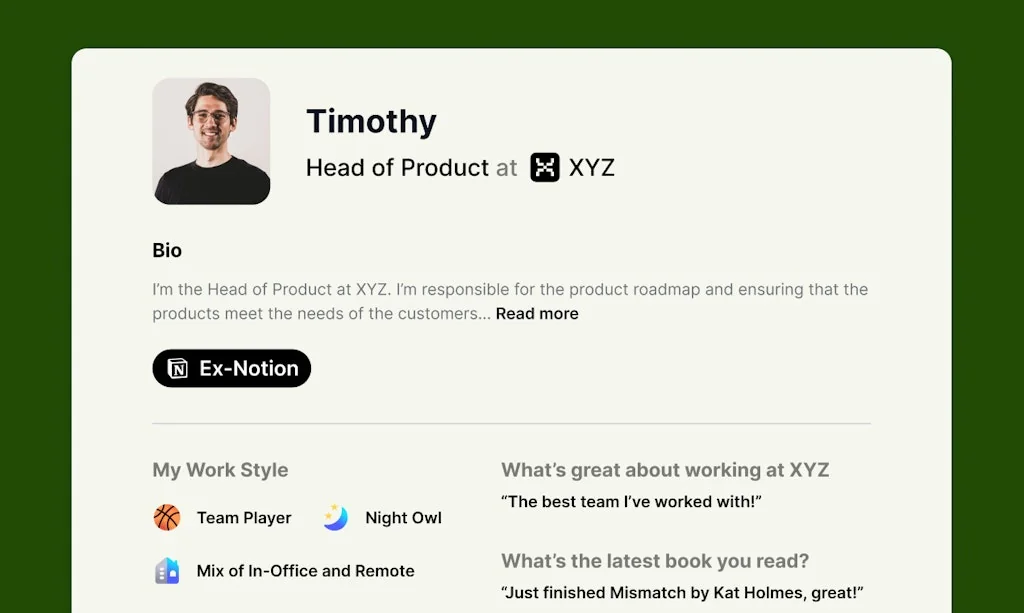
Task: Click the Mismatch by Kat Holmes answer
Action: tap(682, 592)
